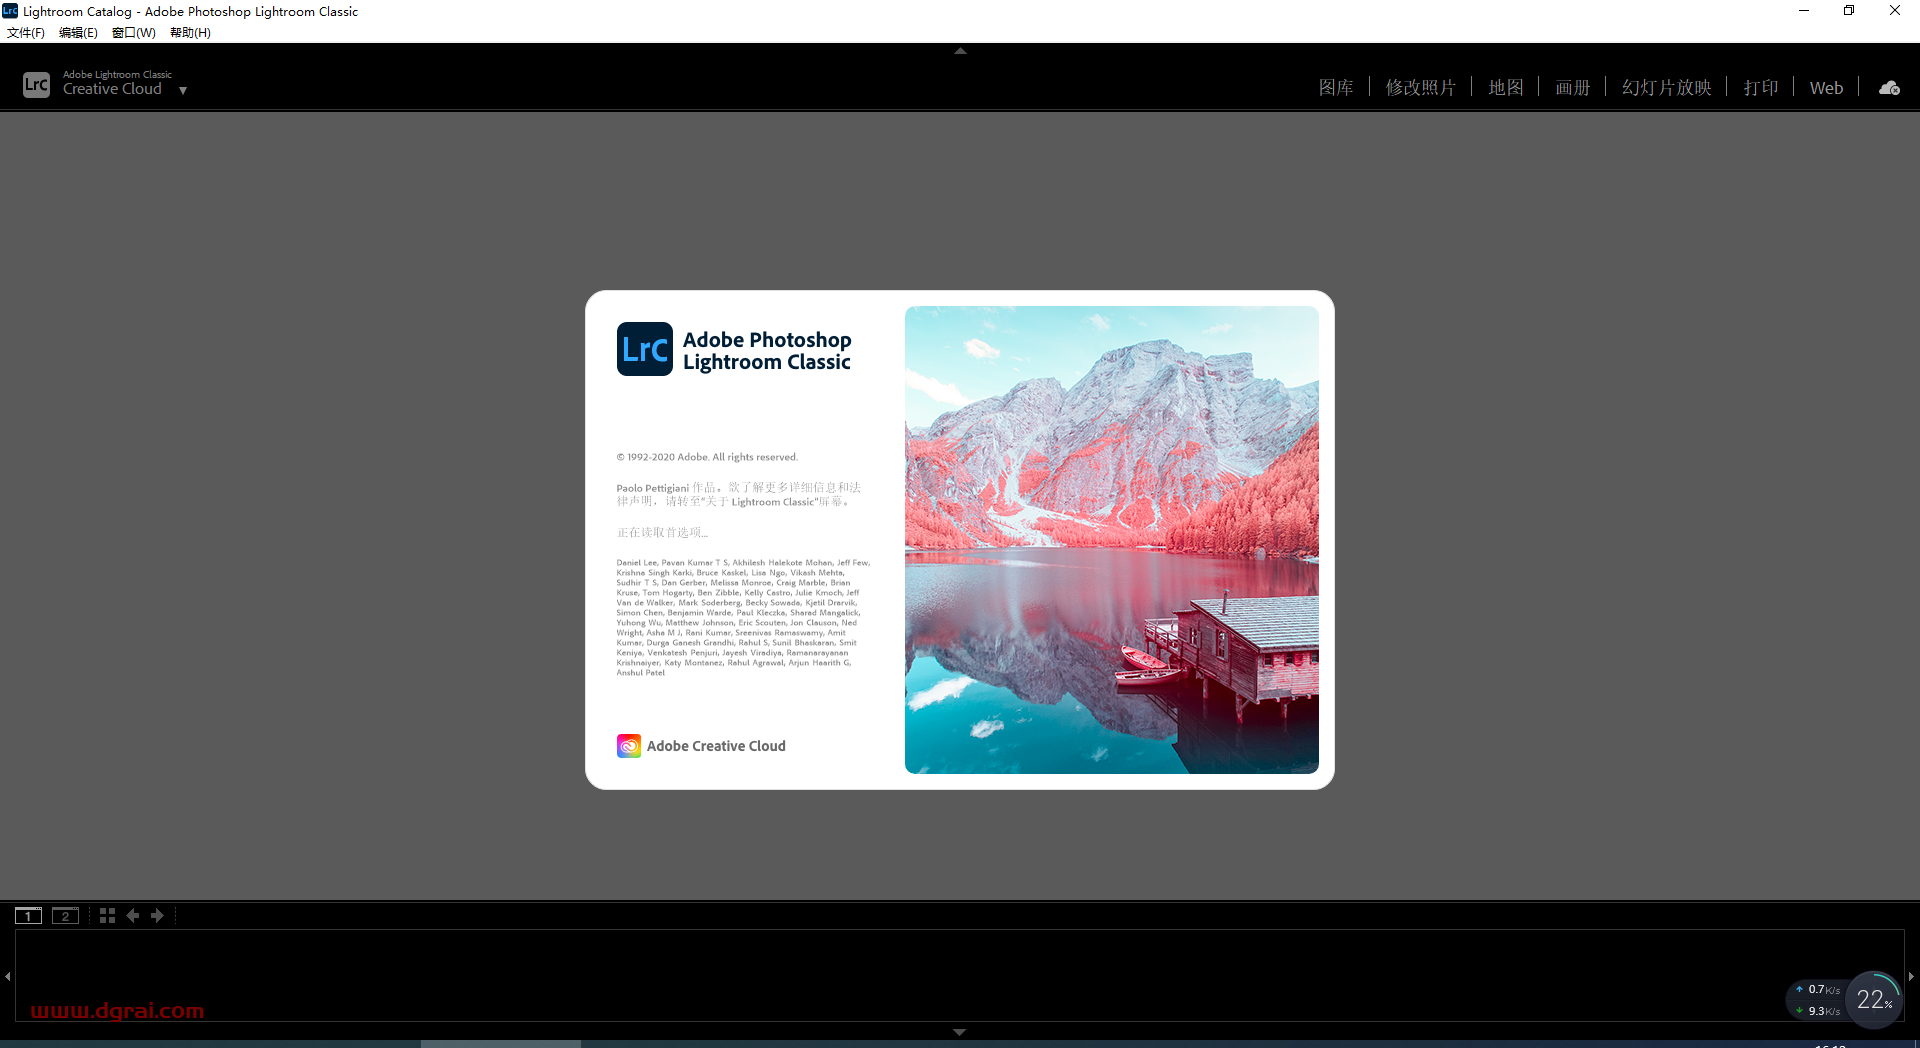Click the green download speed arrow in the network widget
The width and height of the screenshot is (1920, 1048).
[x=1800, y=1011]
